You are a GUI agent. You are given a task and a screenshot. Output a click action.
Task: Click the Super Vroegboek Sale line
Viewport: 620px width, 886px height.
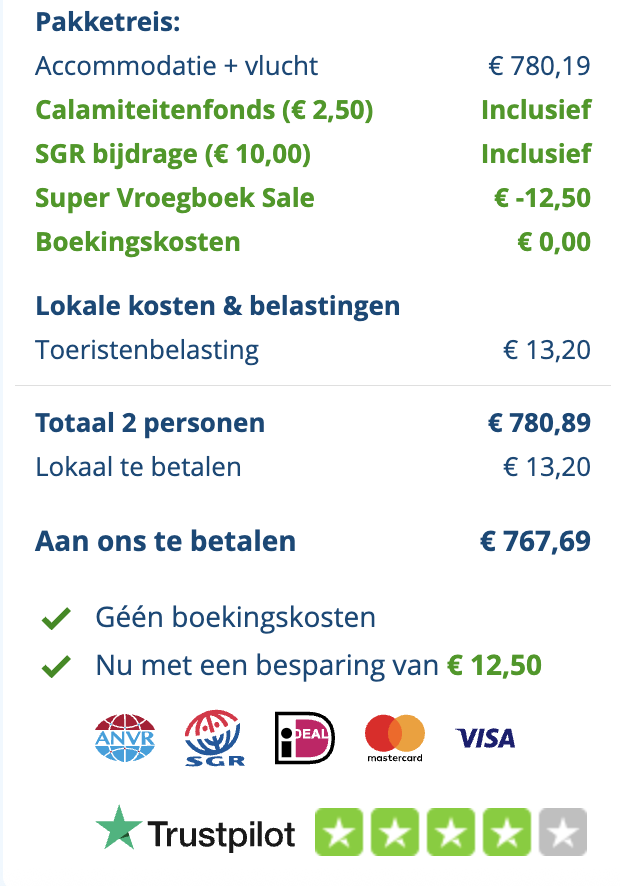click(x=175, y=198)
